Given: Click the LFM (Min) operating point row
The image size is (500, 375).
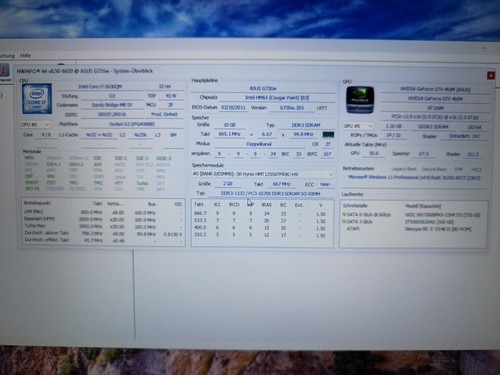Looking at the screenshot, I should pos(103,212).
